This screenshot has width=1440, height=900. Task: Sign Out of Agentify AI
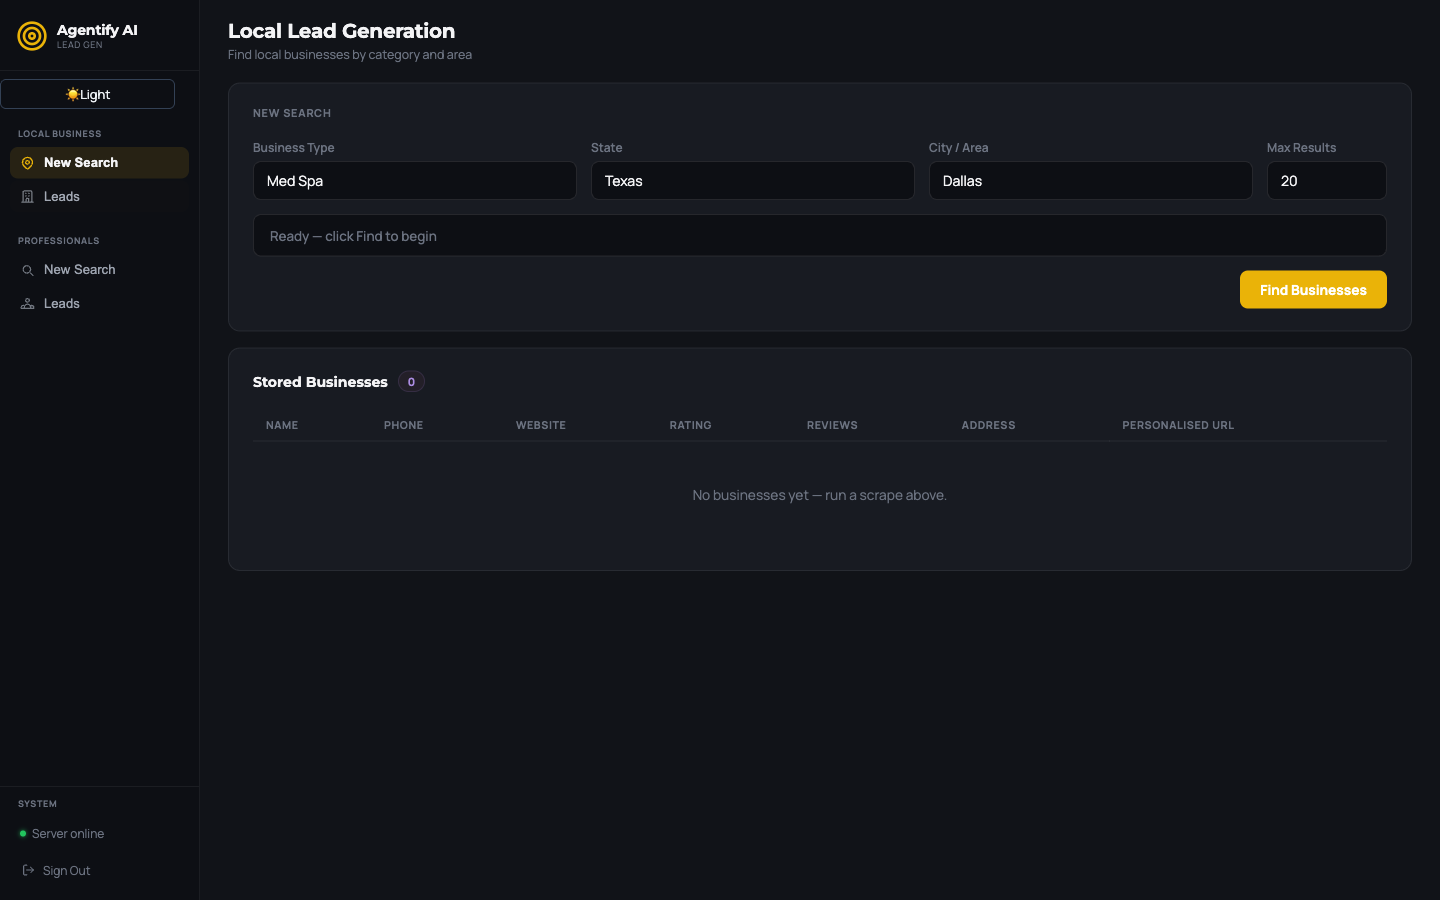pyautogui.click(x=64, y=870)
